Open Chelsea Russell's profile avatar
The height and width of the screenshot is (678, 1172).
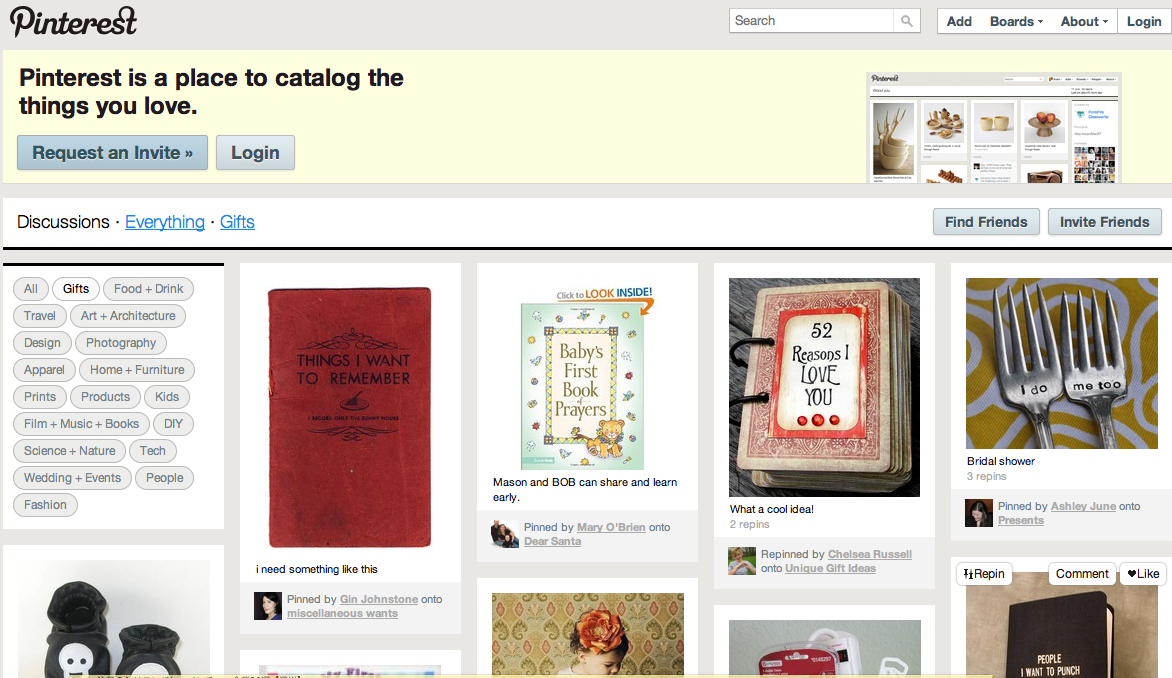click(x=741, y=561)
